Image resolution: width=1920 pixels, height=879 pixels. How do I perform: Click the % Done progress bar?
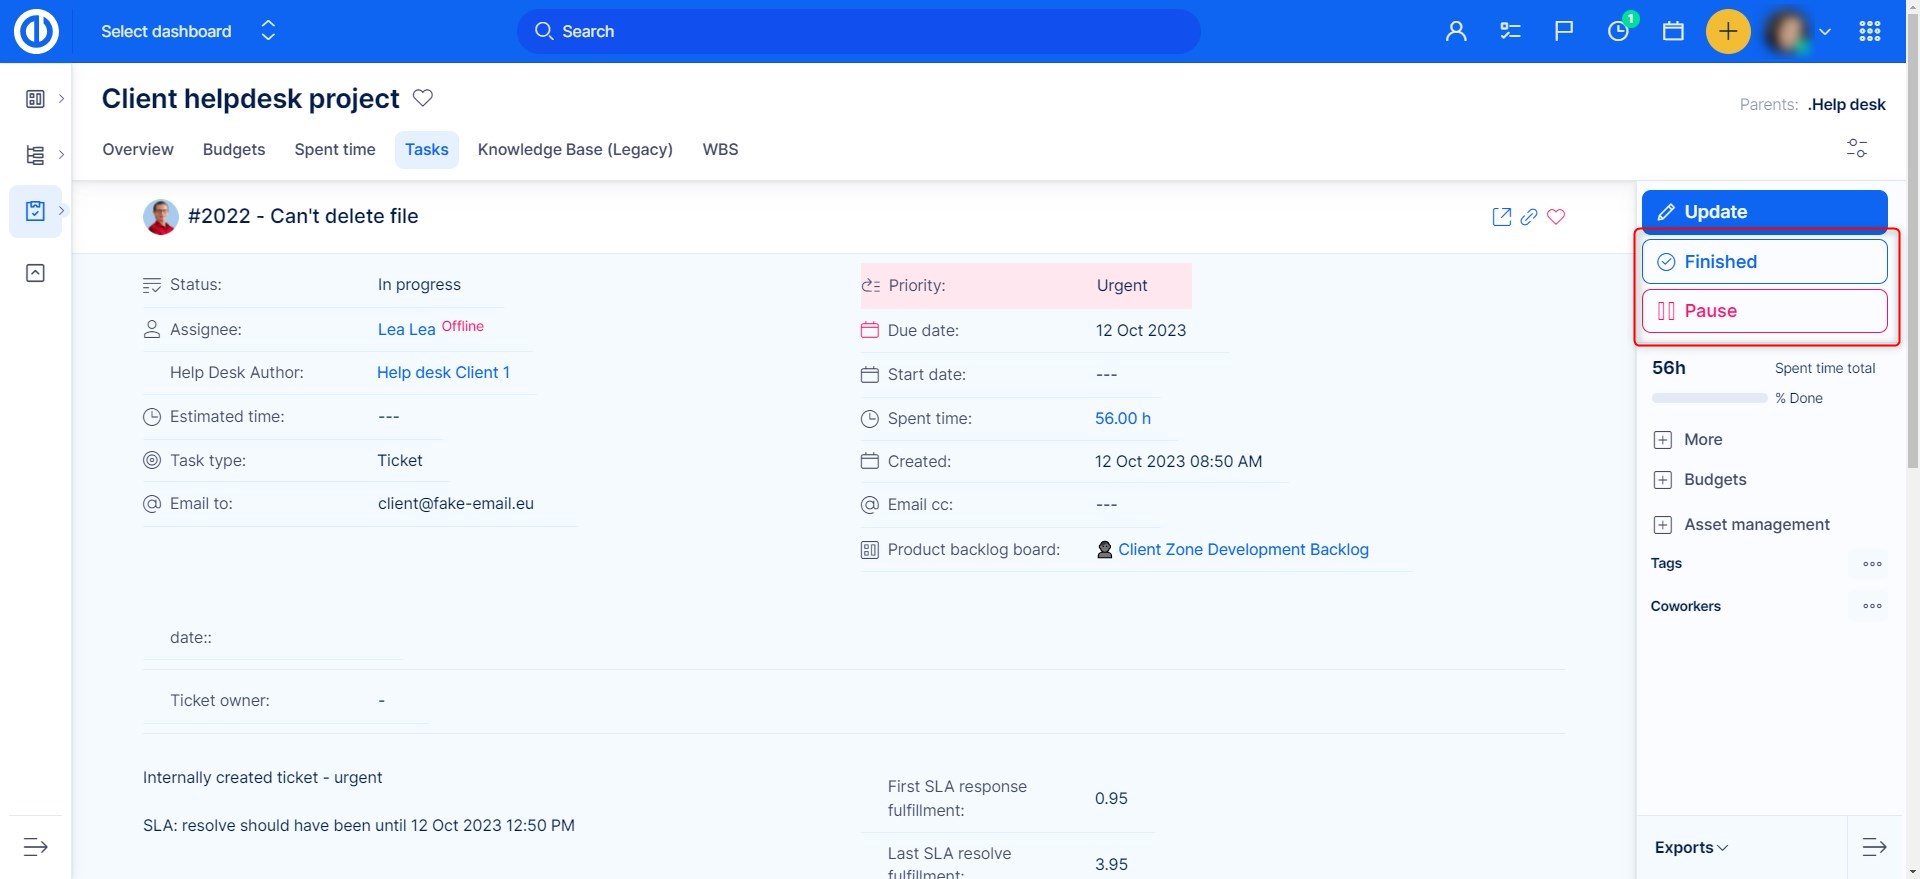click(1709, 398)
